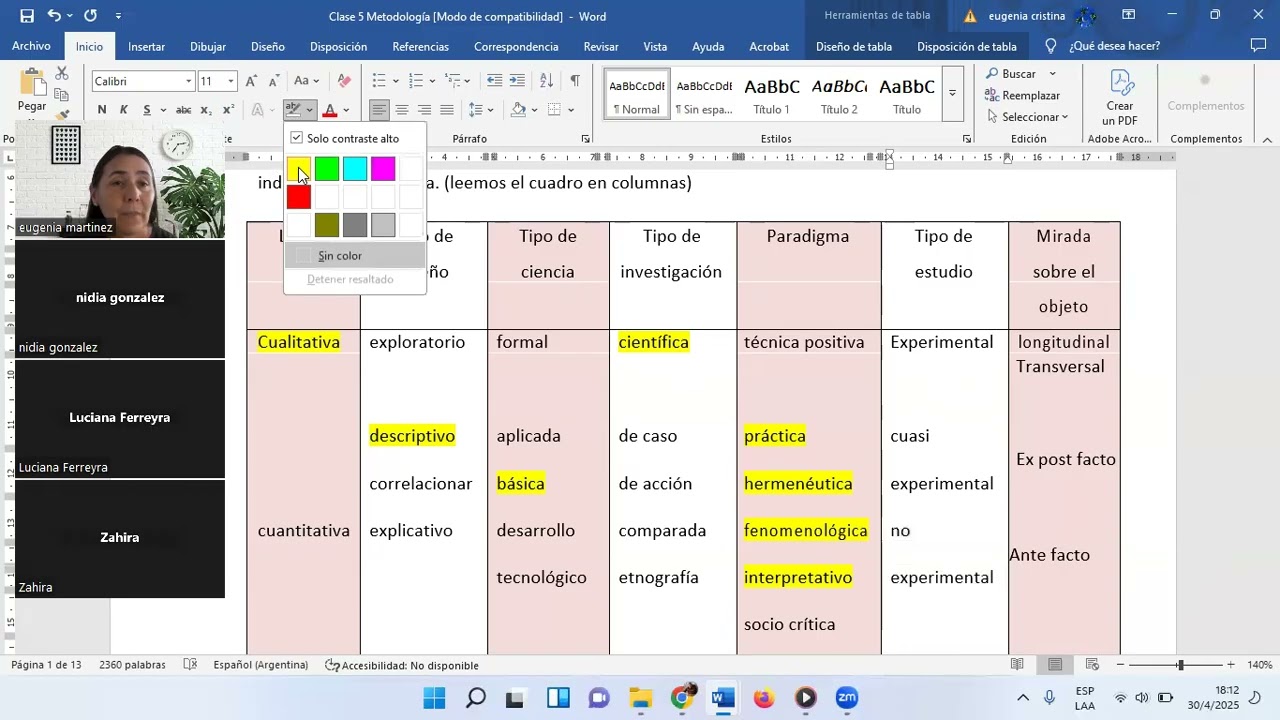Click the Replace (Reemplazar) command
Screen dimensions: 1280x720
point(1022,95)
